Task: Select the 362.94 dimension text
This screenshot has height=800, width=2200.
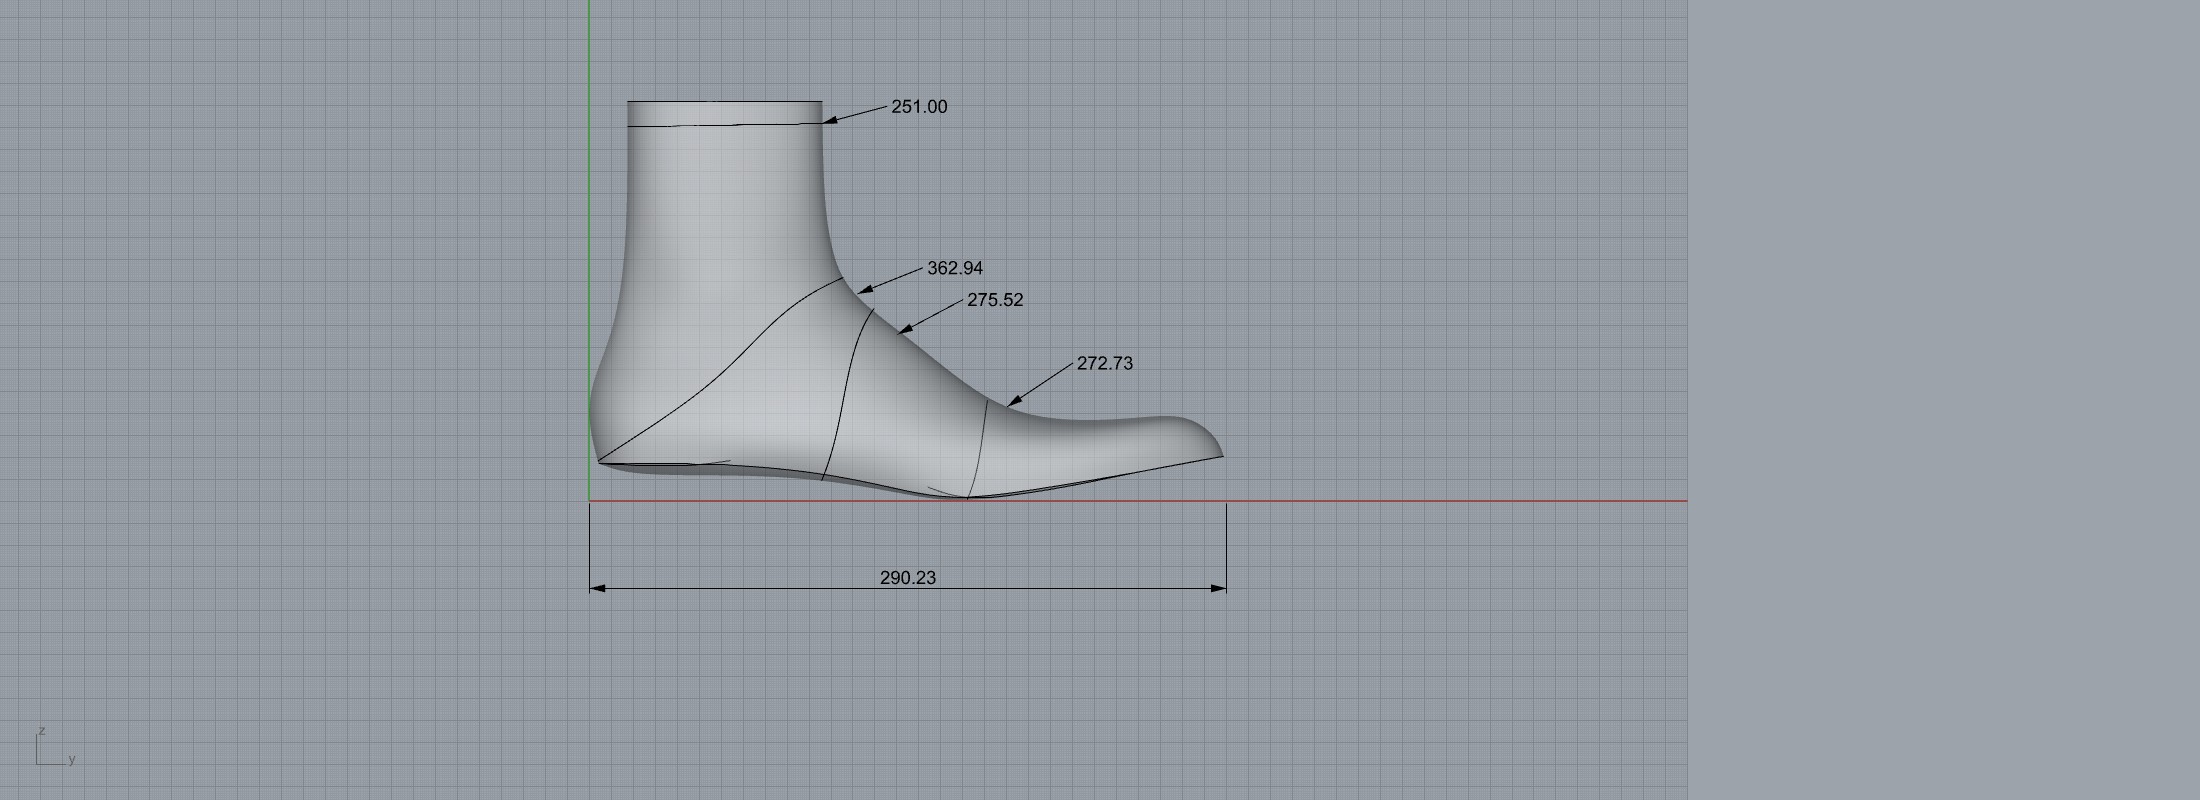Action: tap(954, 268)
